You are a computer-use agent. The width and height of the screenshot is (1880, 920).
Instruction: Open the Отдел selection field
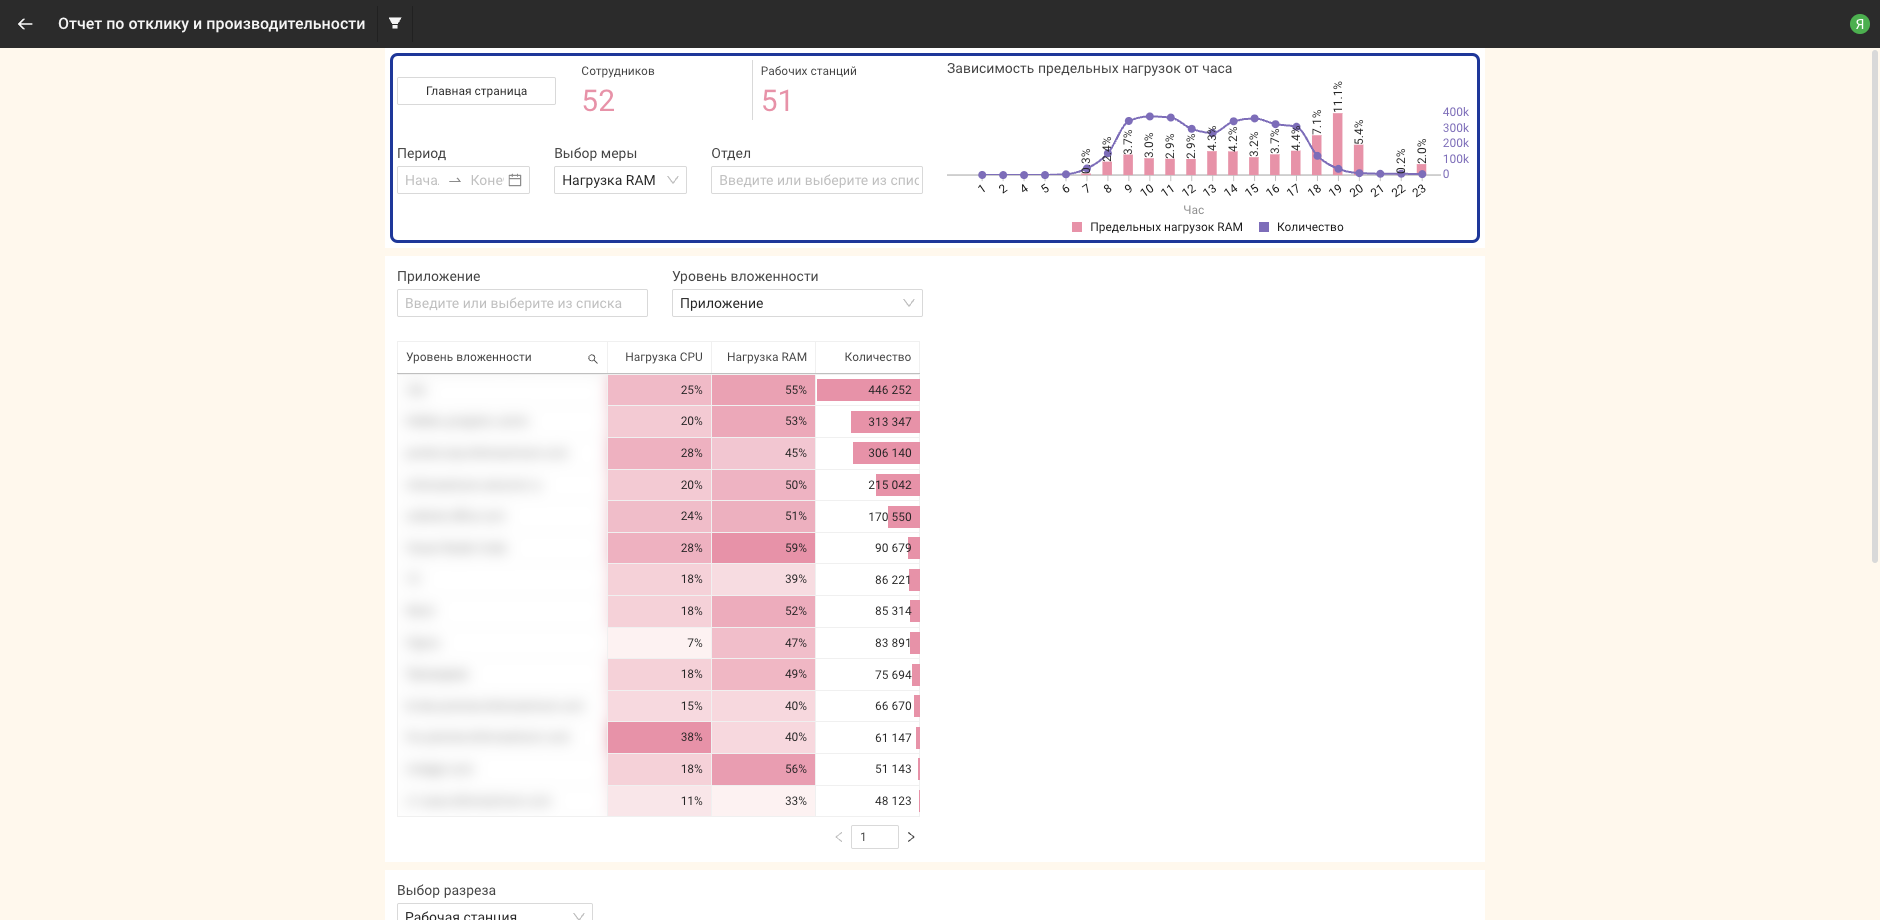pos(816,180)
